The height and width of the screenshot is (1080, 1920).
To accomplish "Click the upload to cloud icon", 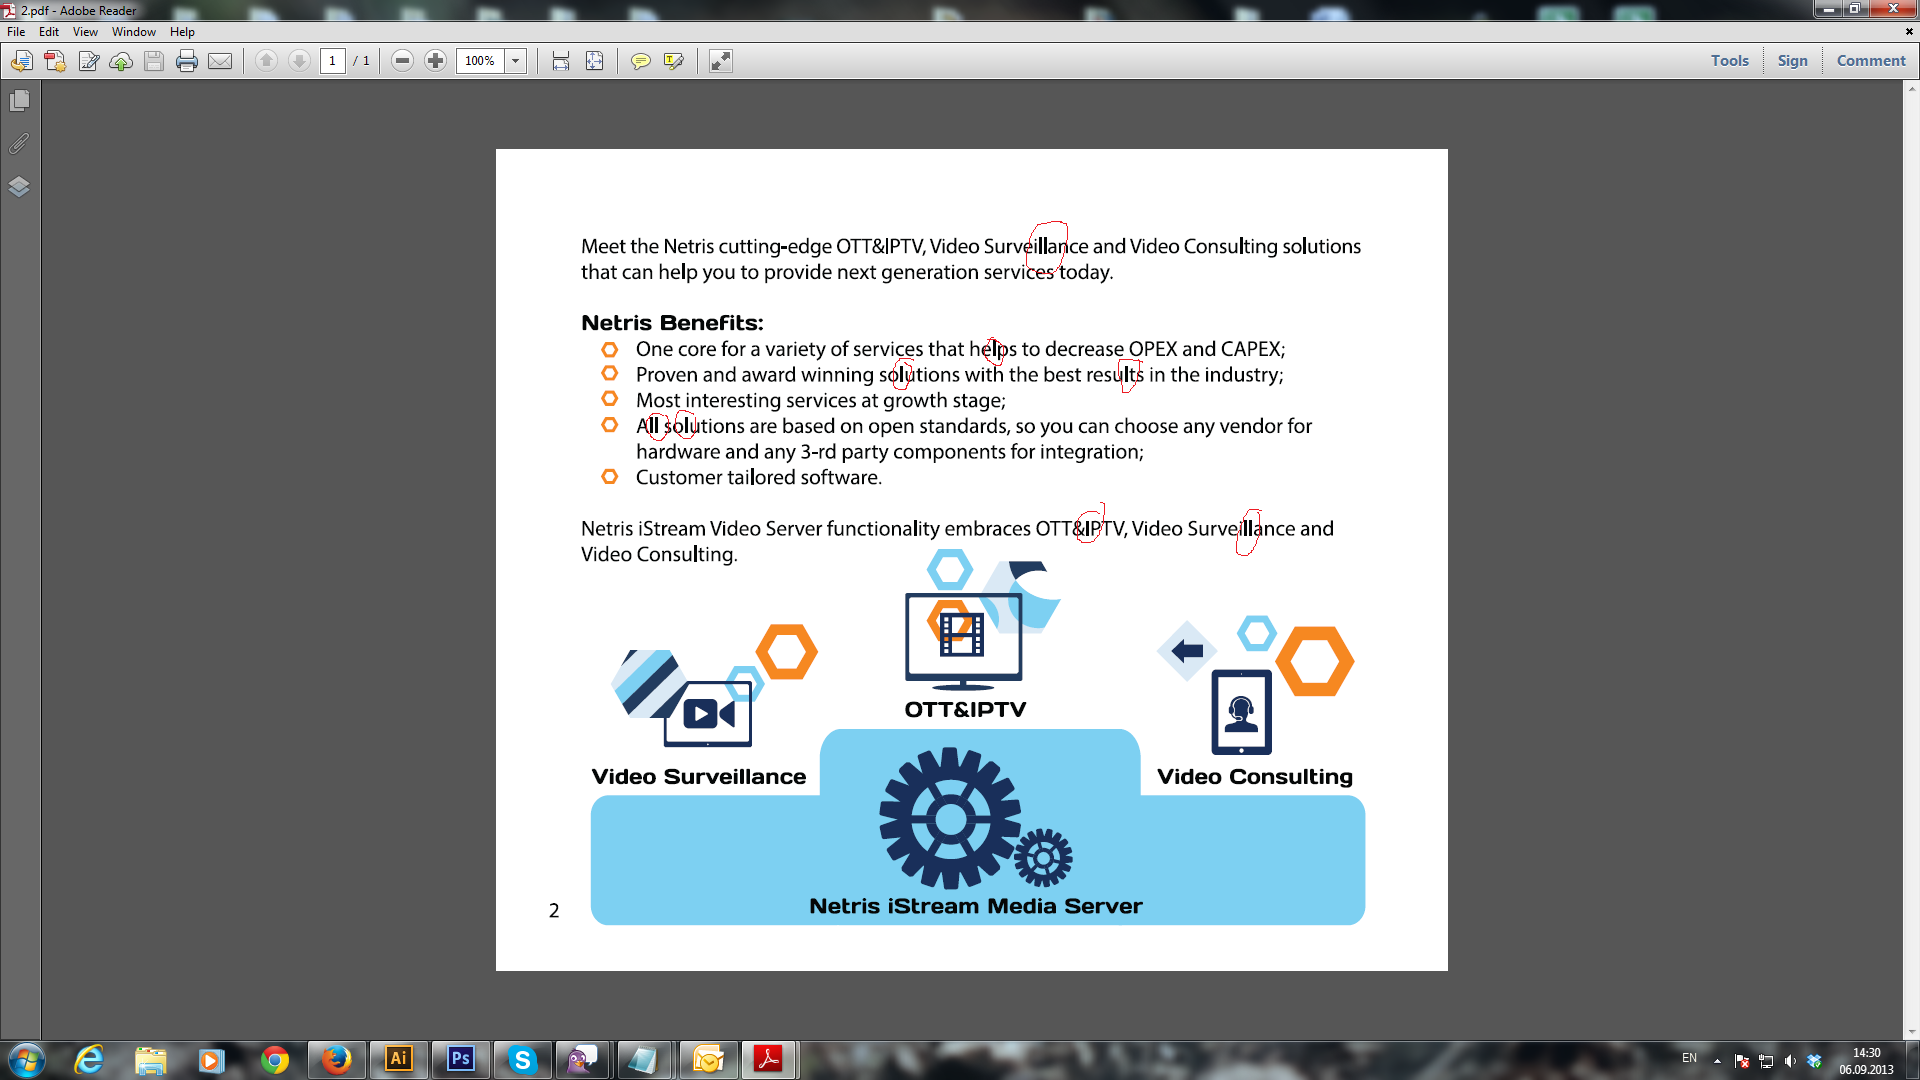I will coord(121,61).
